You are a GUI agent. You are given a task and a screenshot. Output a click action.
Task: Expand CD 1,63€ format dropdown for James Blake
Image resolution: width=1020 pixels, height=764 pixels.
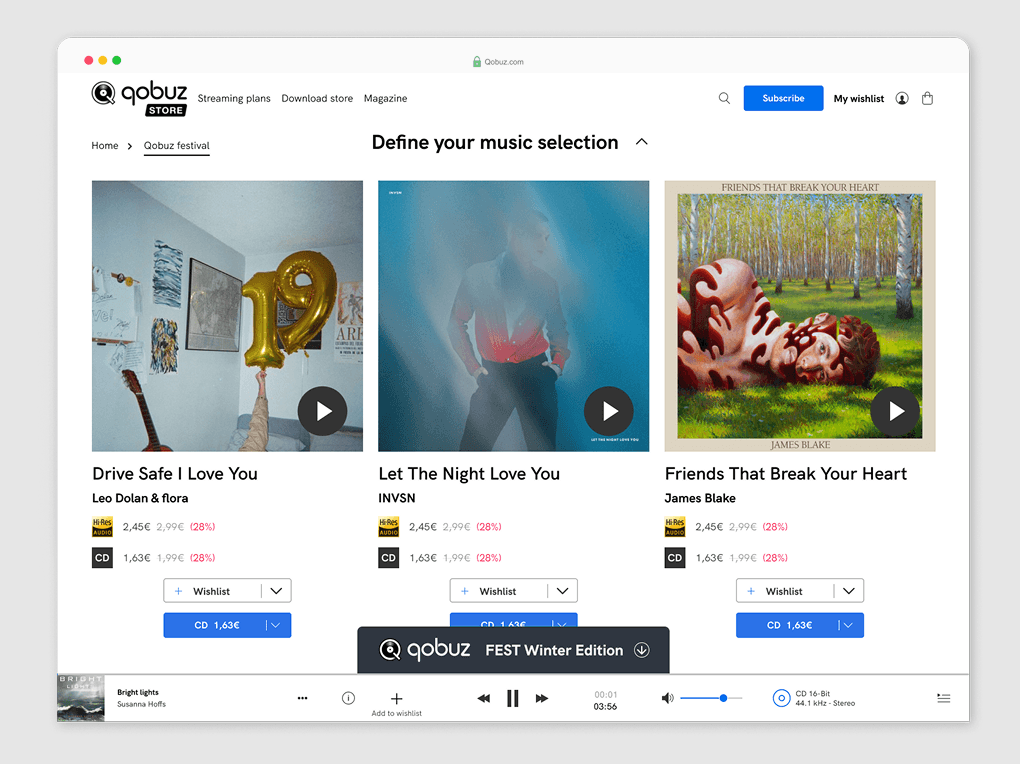pyautogui.click(x=848, y=625)
